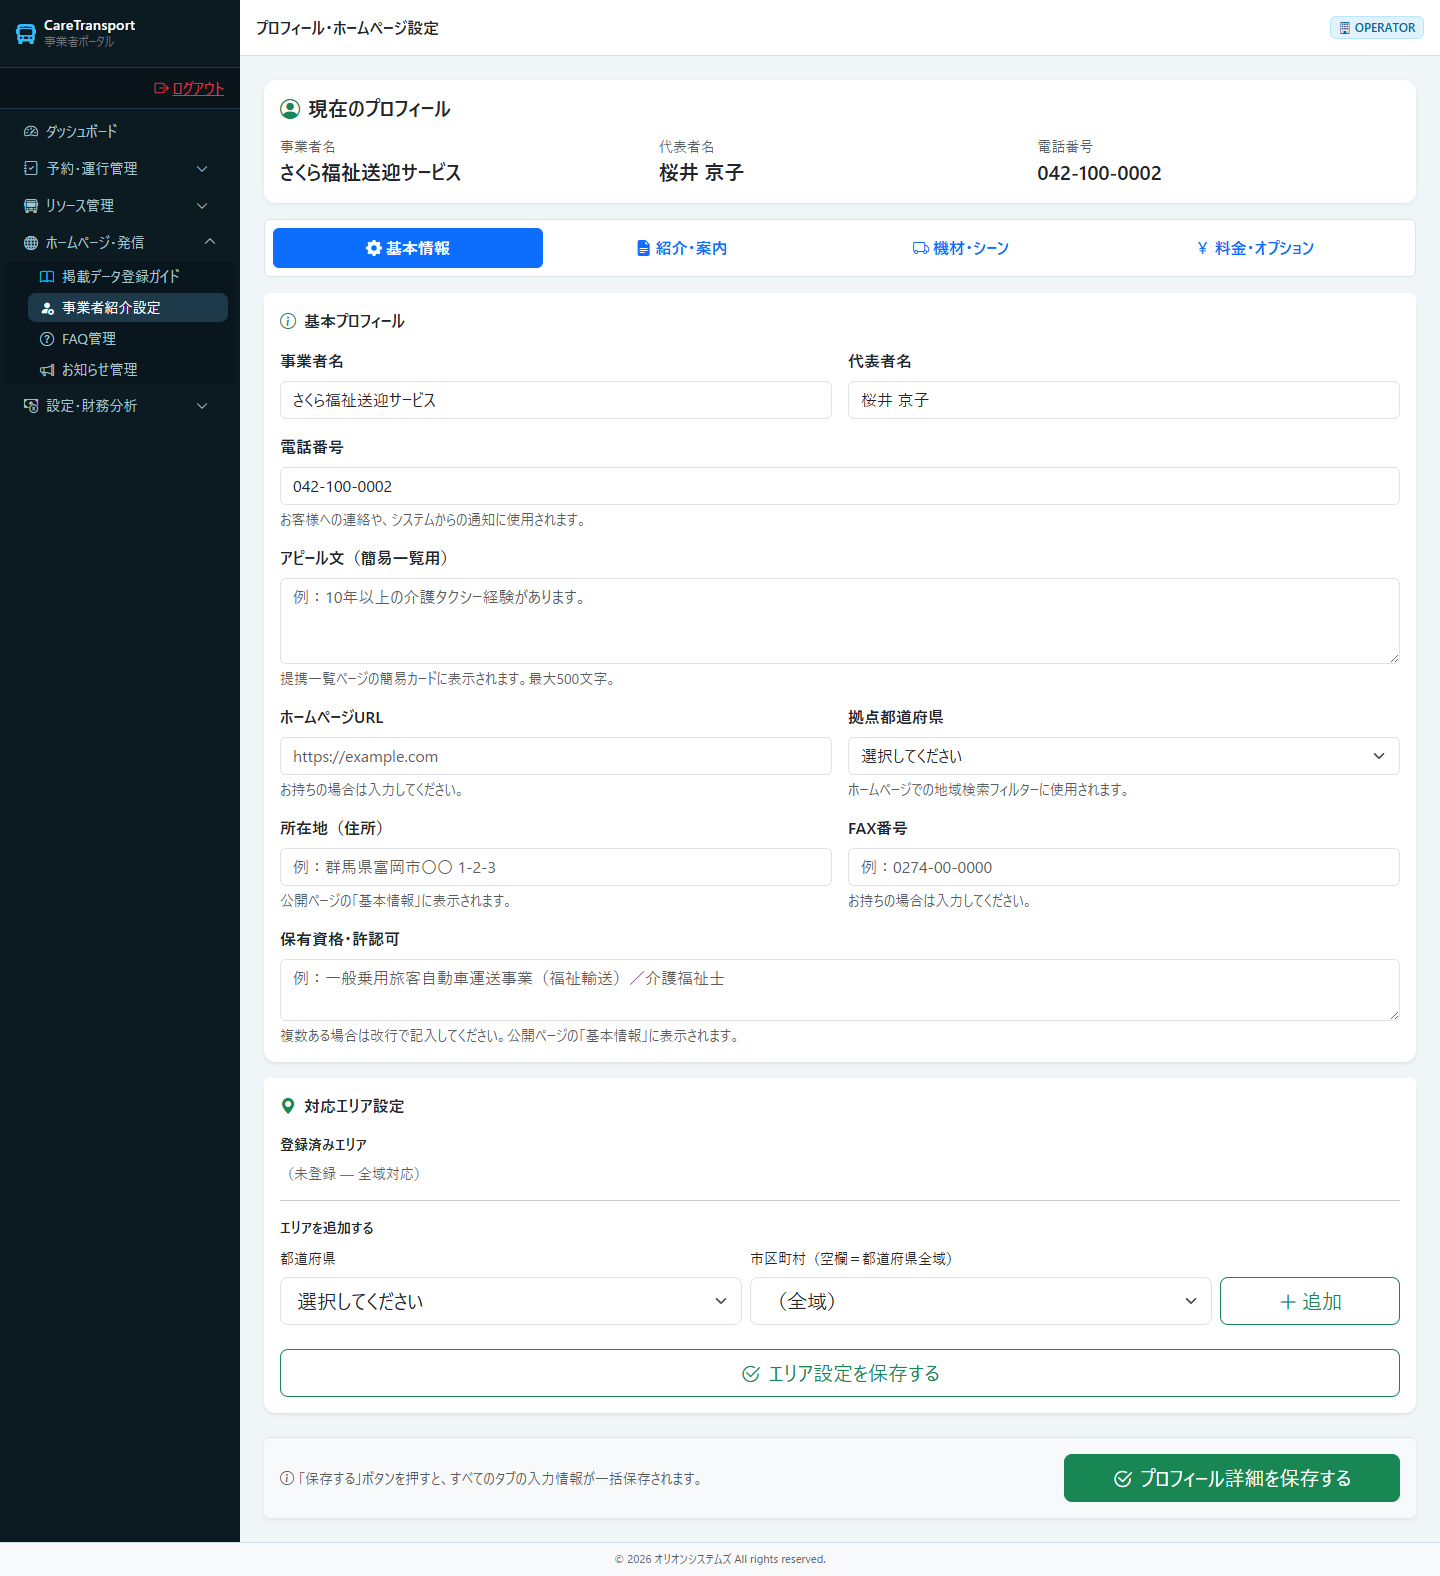Image resolution: width=1440 pixels, height=1576 pixels.
Task: Open 掲載データ登録ガイド in the sidebar
Action: coord(128,276)
